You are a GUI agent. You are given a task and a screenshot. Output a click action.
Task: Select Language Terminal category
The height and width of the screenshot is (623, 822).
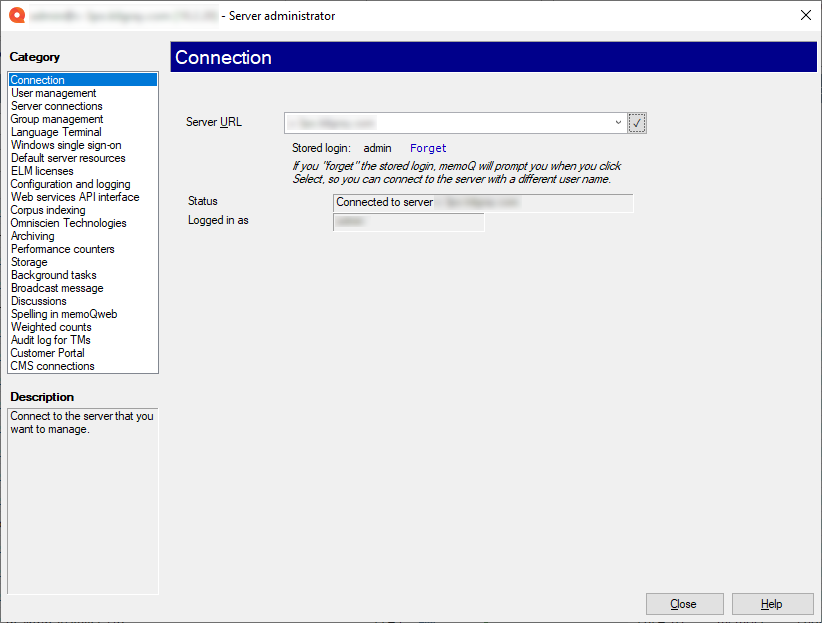tap(83, 132)
